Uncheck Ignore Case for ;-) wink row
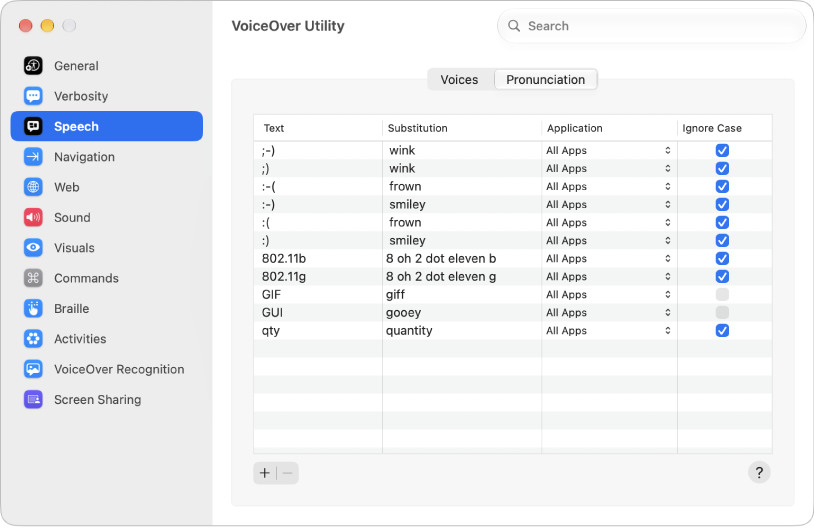The width and height of the screenshot is (814, 528). [722, 151]
